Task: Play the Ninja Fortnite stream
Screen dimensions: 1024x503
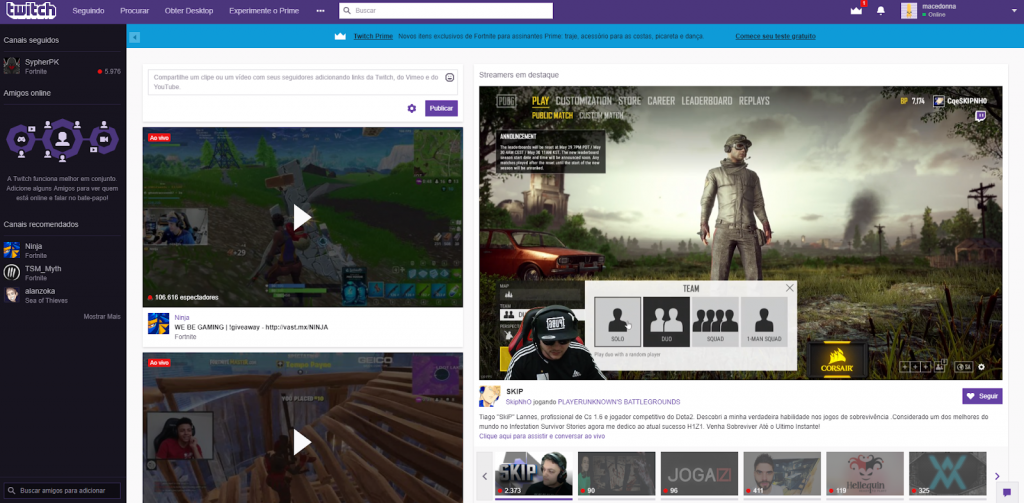Action: 302,218
